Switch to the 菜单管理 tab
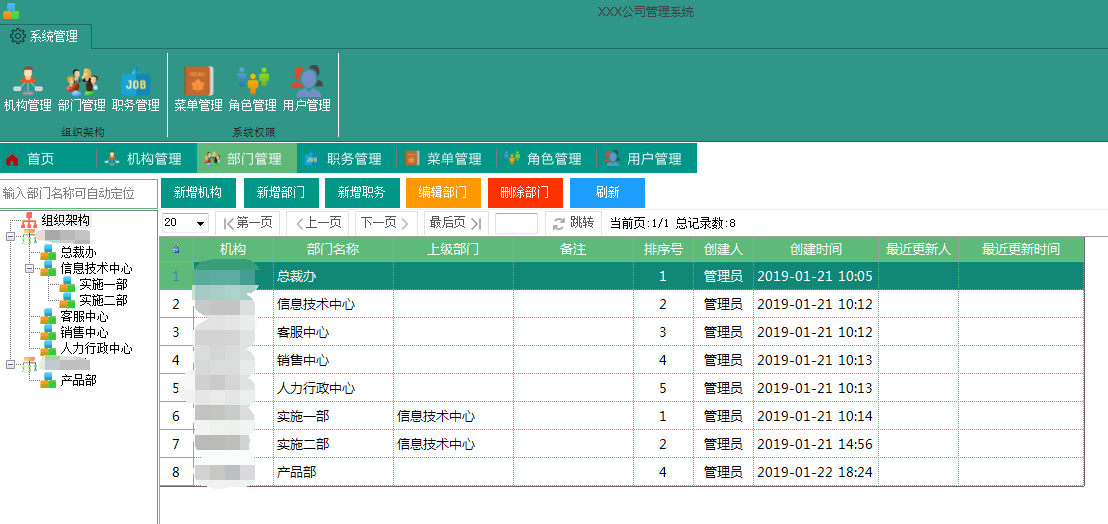The height and width of the screenshot is (524, 1108). (447, 159)
